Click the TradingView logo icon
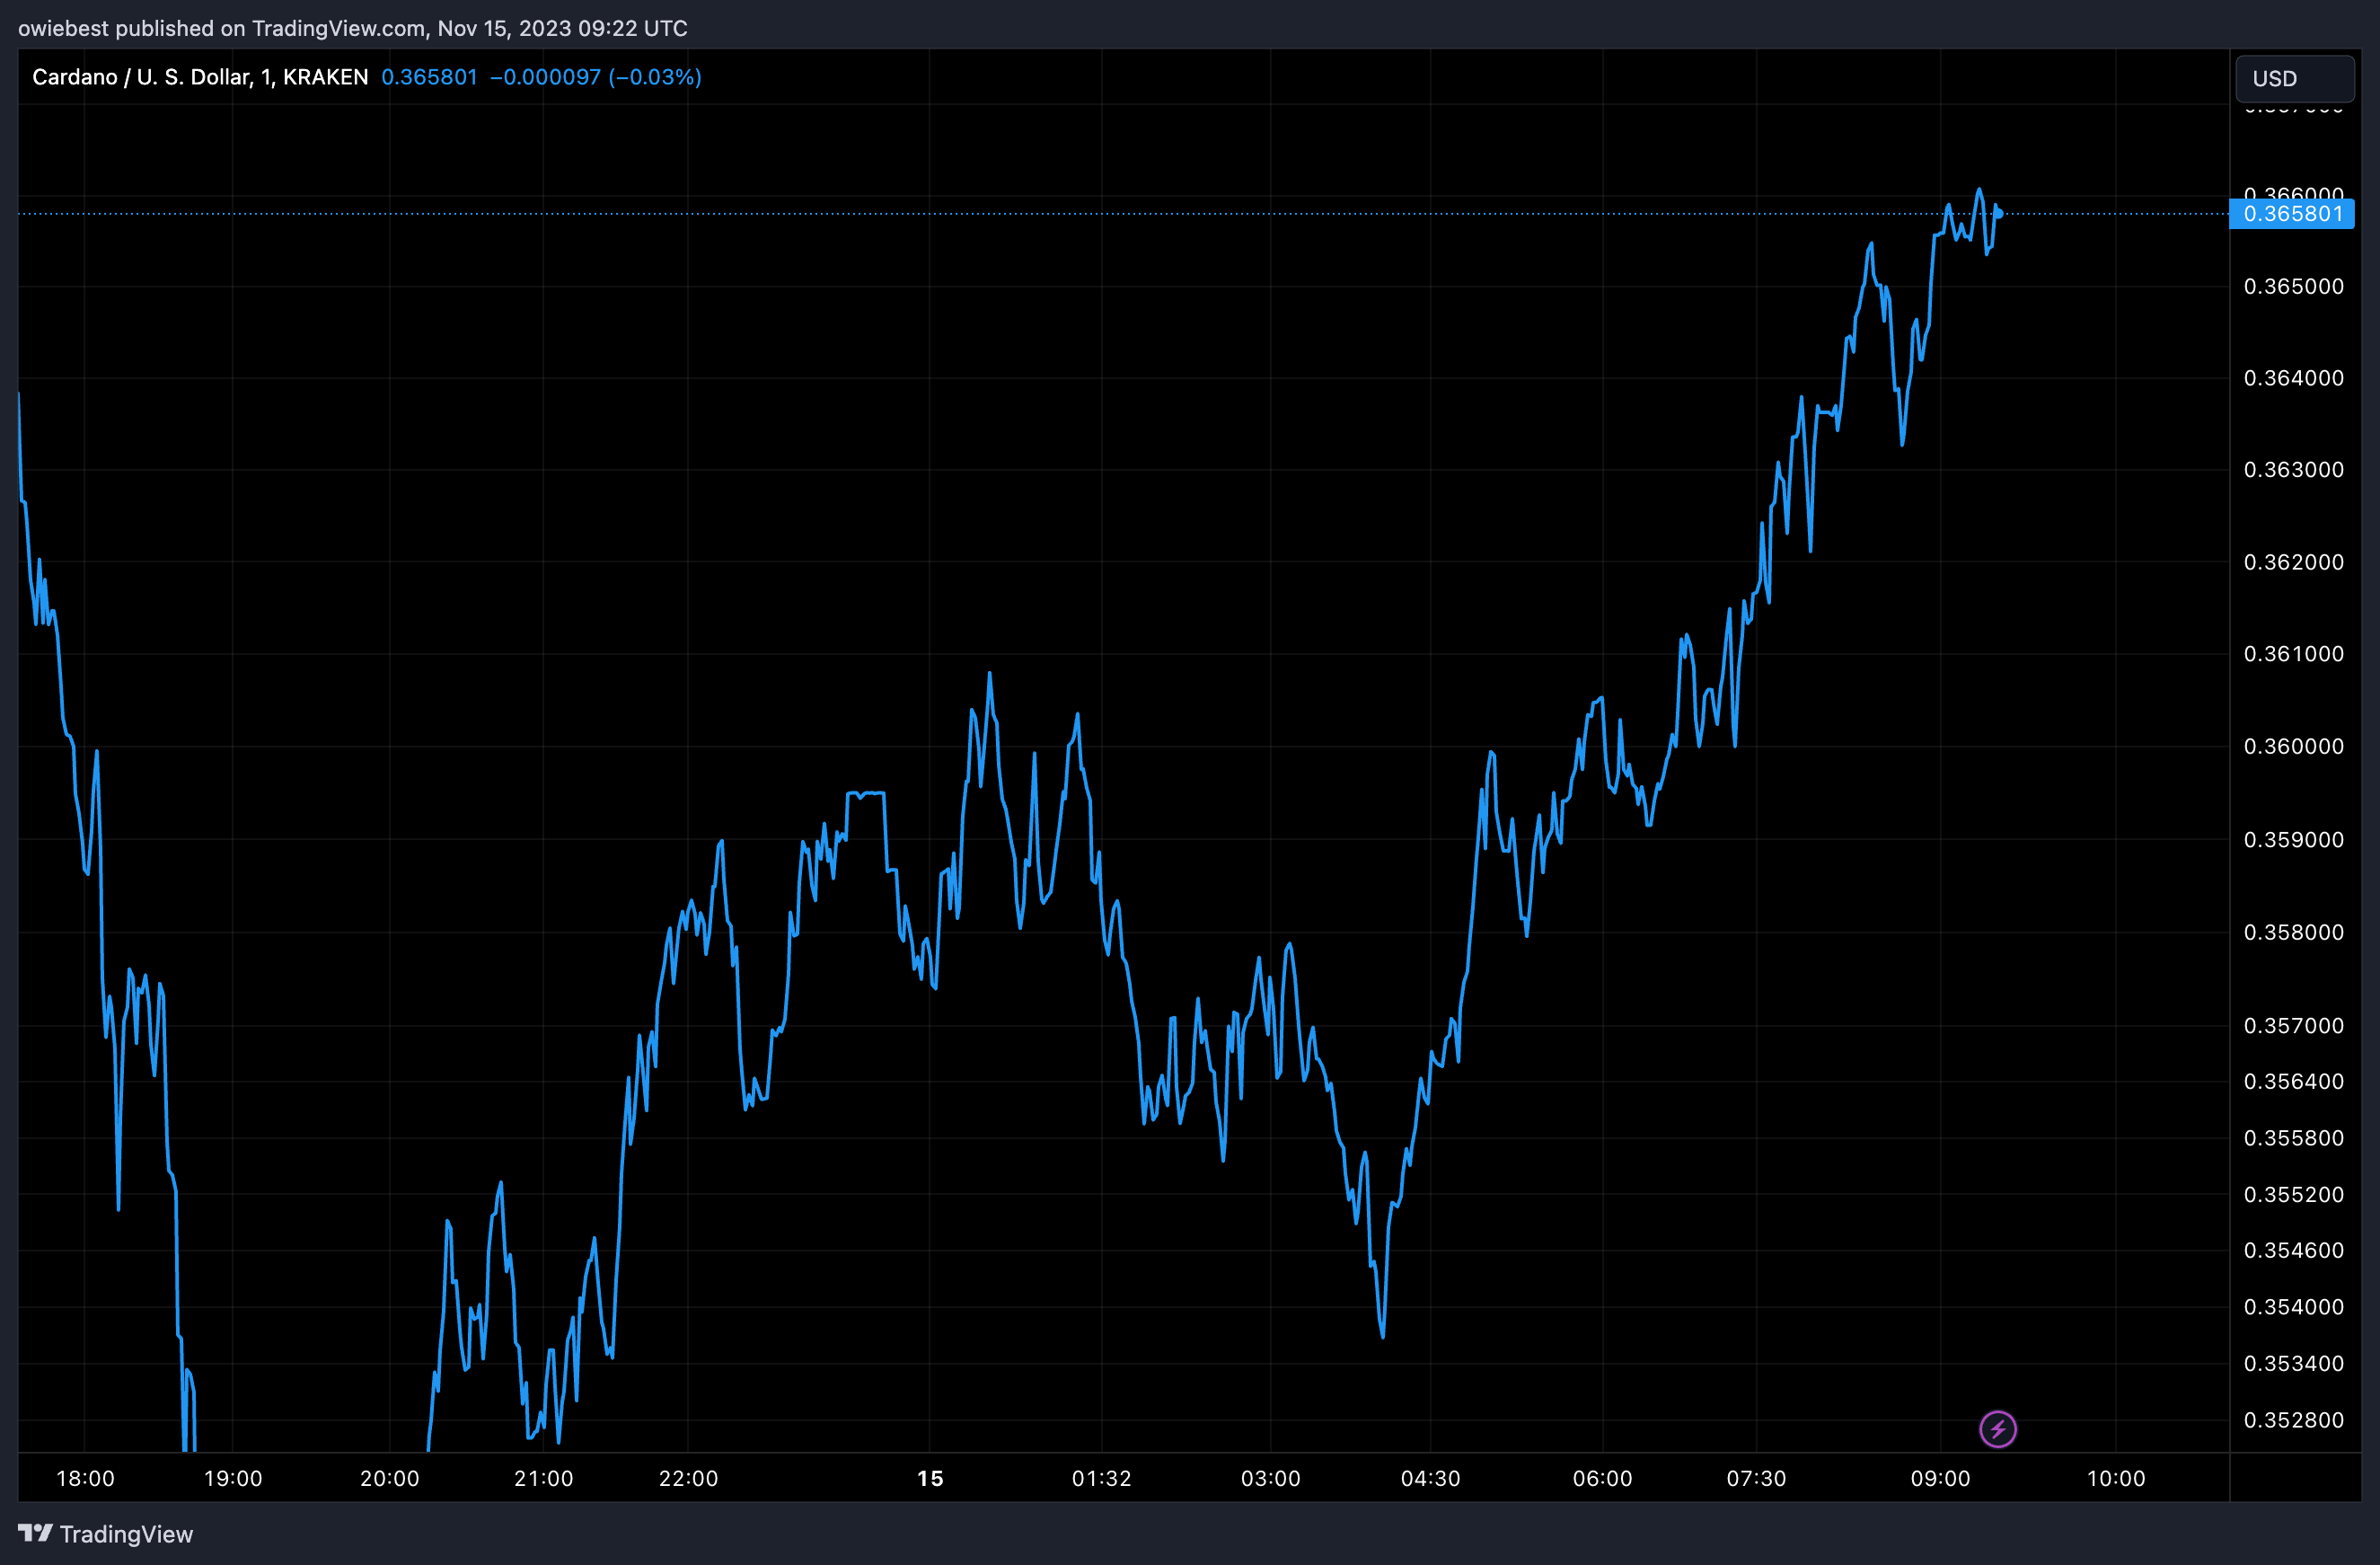Image resolution: width=2380 pixels, height=1565 pixels. click(x=35, y=1532)
